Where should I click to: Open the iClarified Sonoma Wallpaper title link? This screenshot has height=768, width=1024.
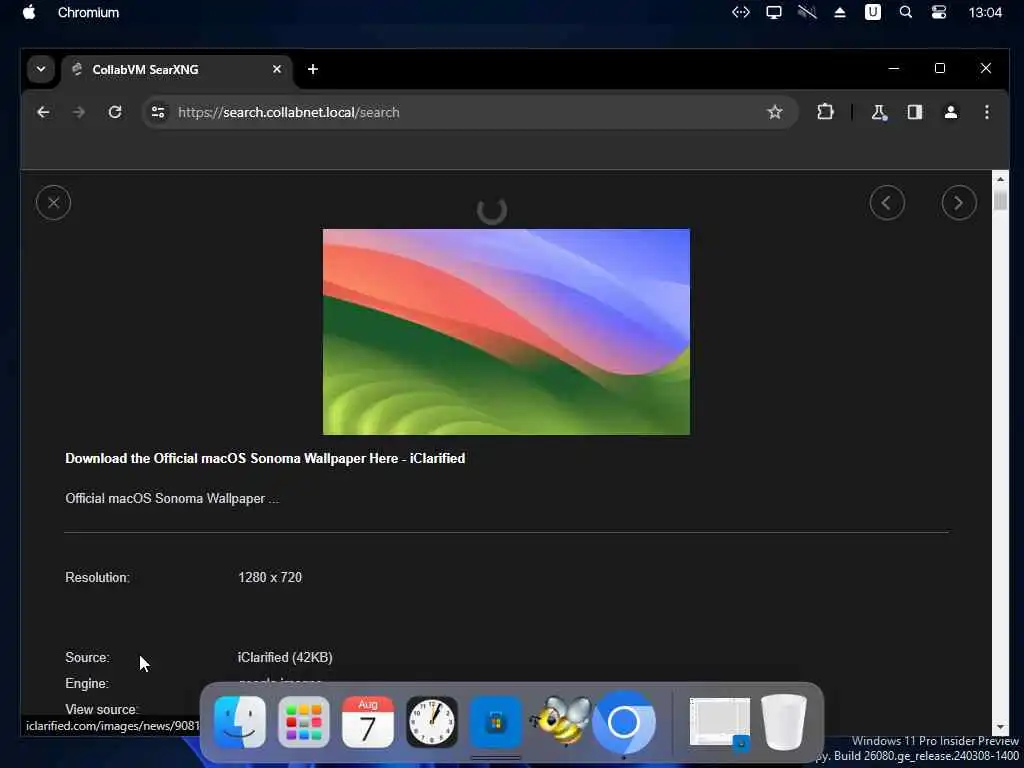click(x=265, y=458)
